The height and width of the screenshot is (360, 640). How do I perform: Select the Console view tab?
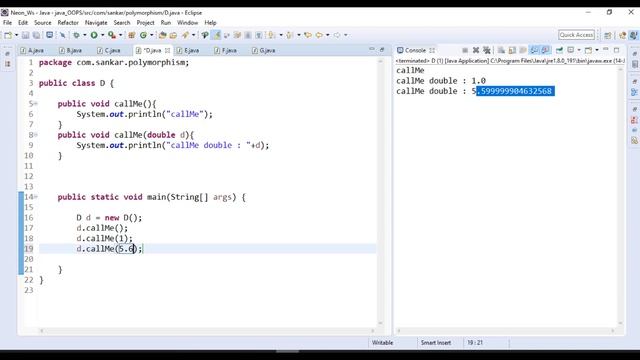(x=415, y=50)
